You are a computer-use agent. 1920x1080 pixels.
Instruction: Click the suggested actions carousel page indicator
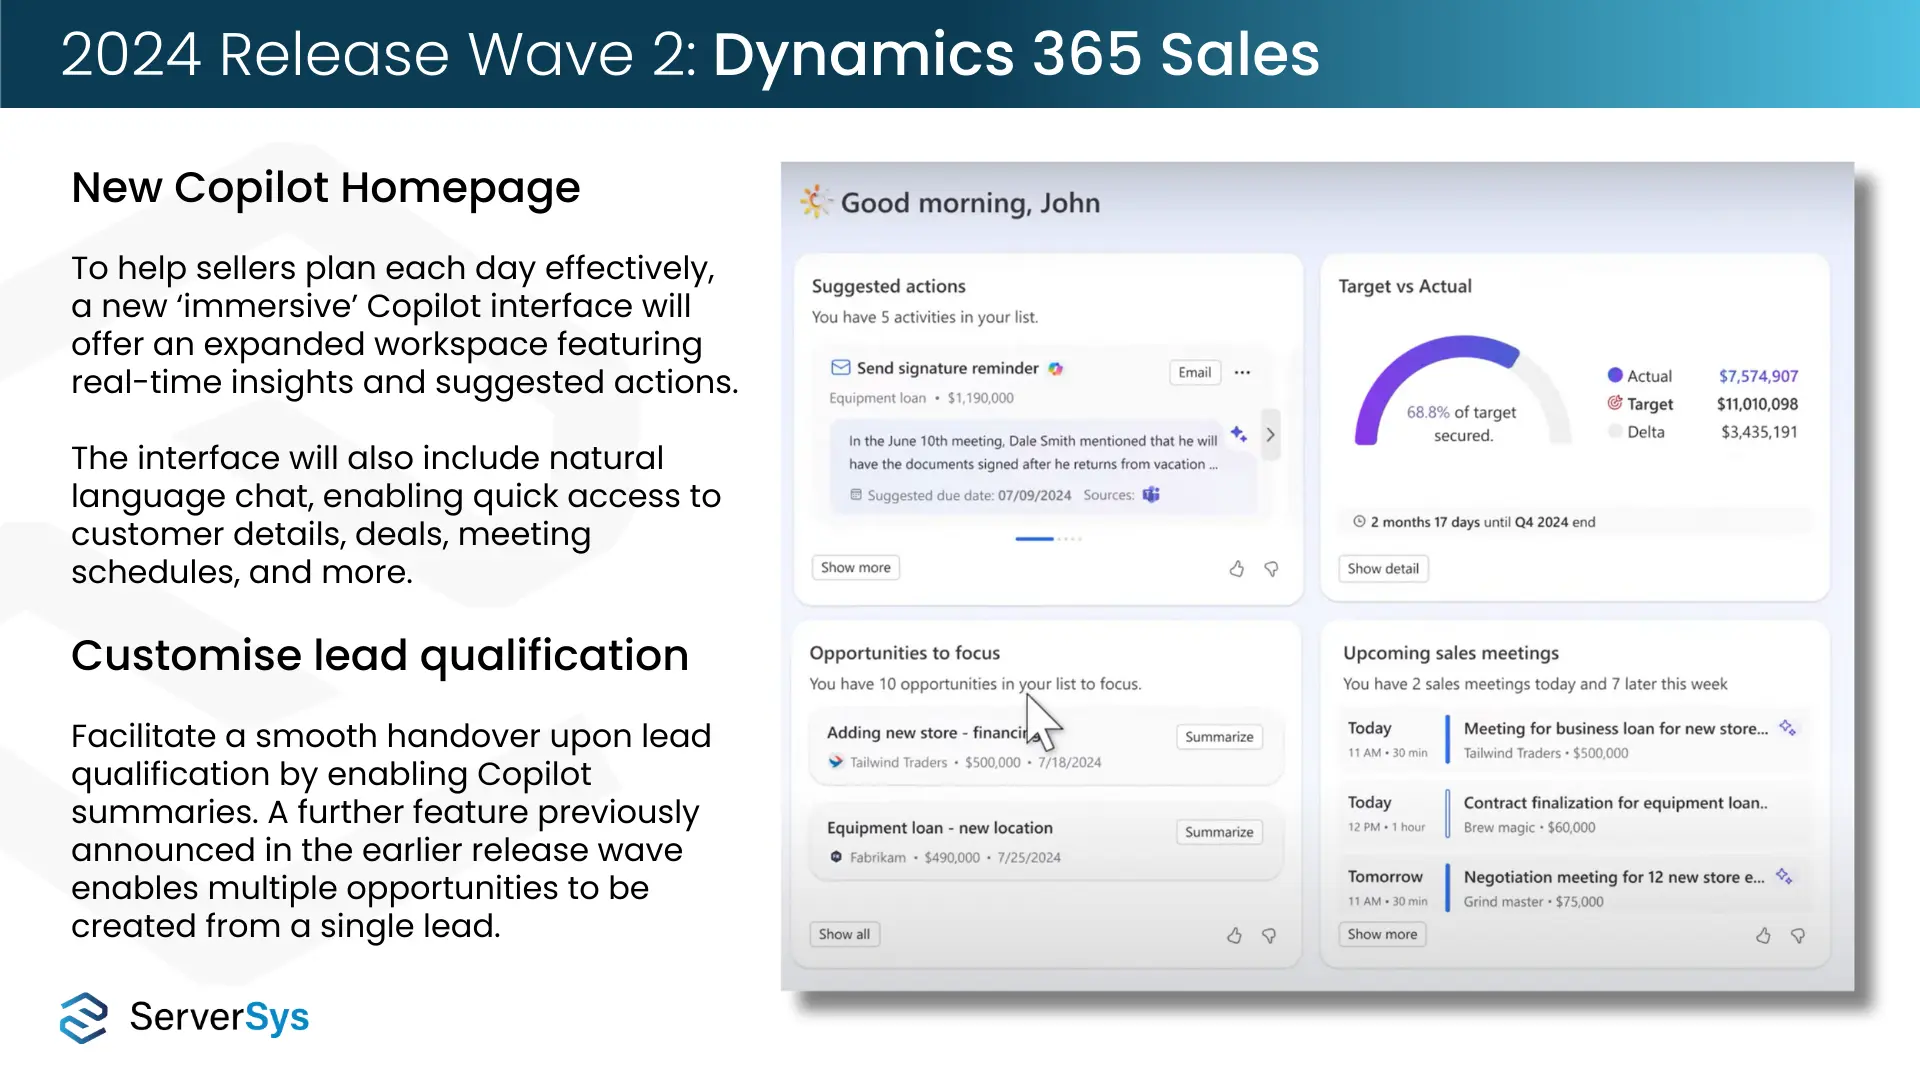click(x=1048, y=539)
